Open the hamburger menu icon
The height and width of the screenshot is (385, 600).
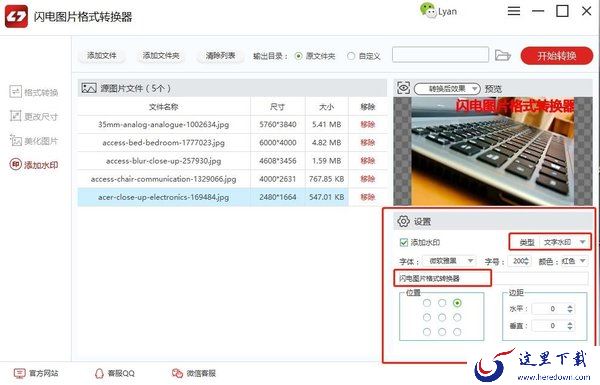514,11
